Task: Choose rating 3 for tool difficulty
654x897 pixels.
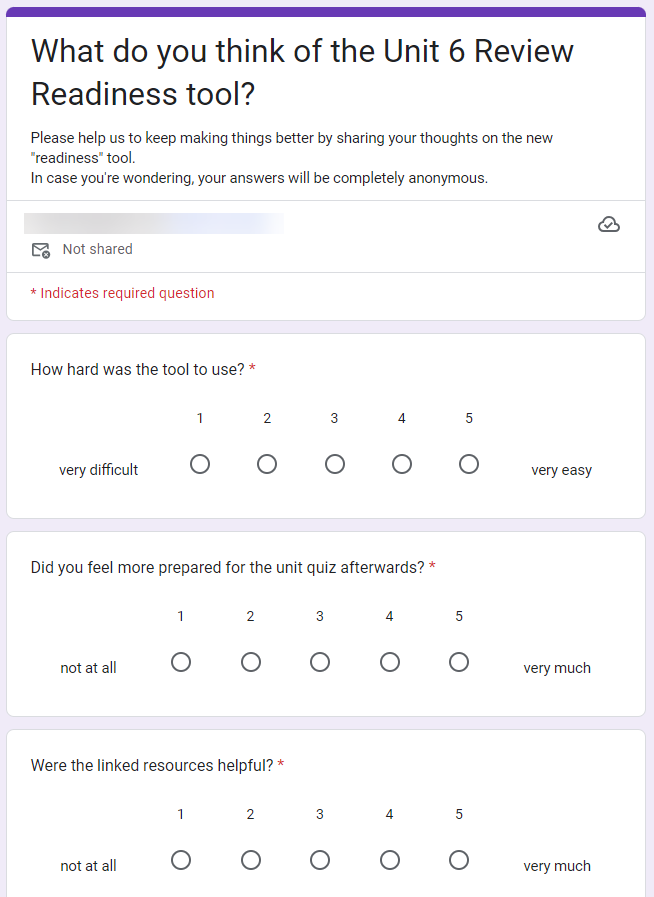Action: (335, 464)
